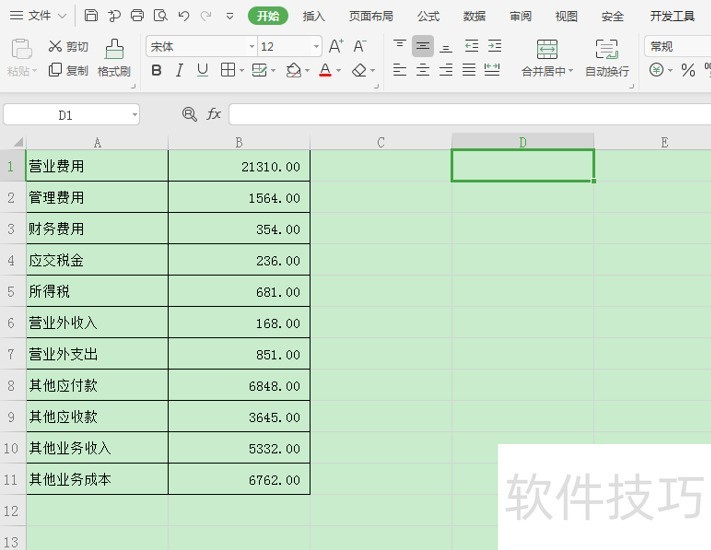Open the number format 常规 dropdown
Screen dimensions: 711x550
coord(677,46)
